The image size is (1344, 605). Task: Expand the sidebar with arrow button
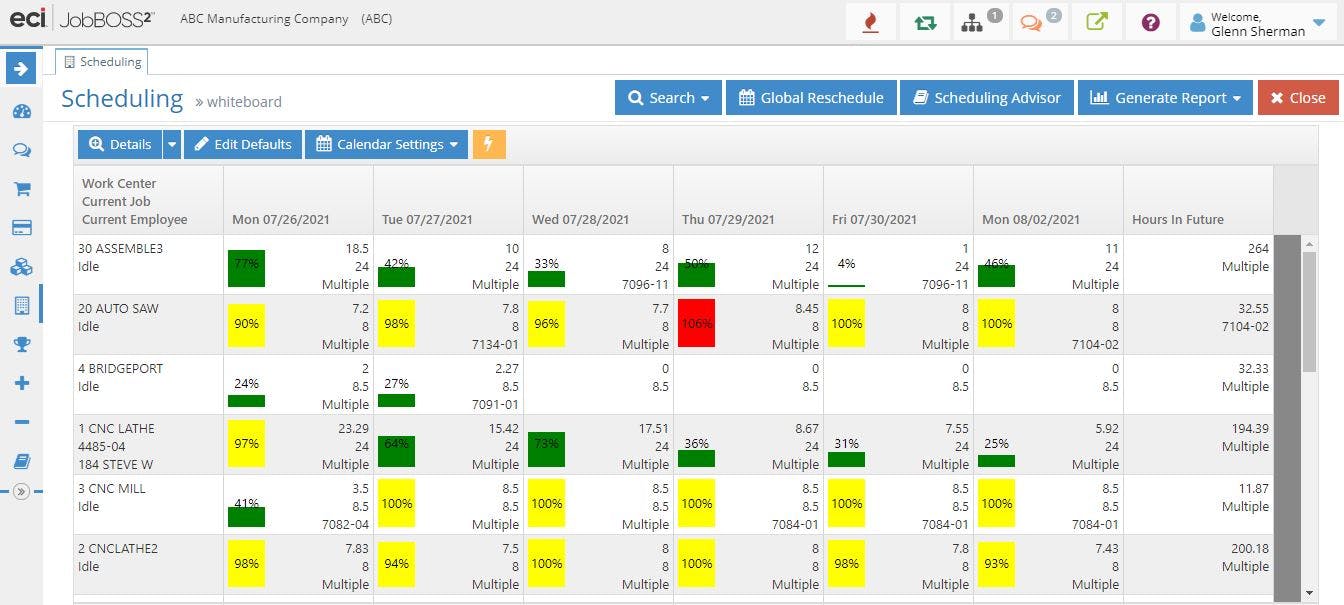pyautogui.click(x=21, y=68)
